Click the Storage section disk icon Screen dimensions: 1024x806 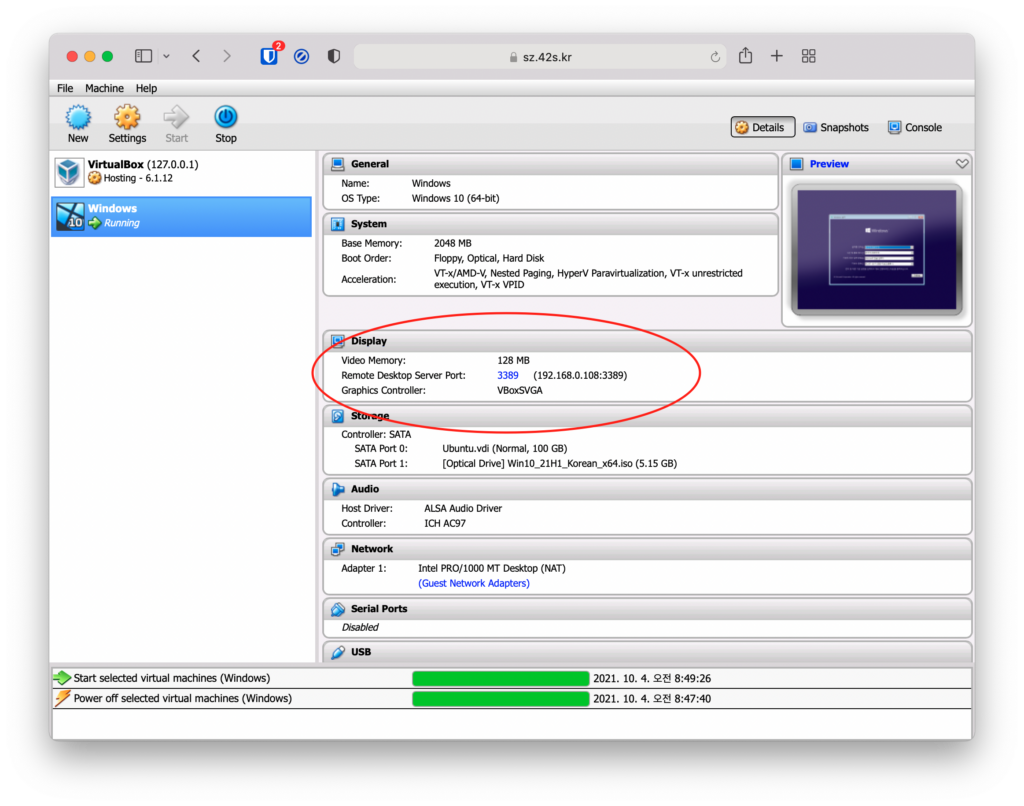[338, 416]
